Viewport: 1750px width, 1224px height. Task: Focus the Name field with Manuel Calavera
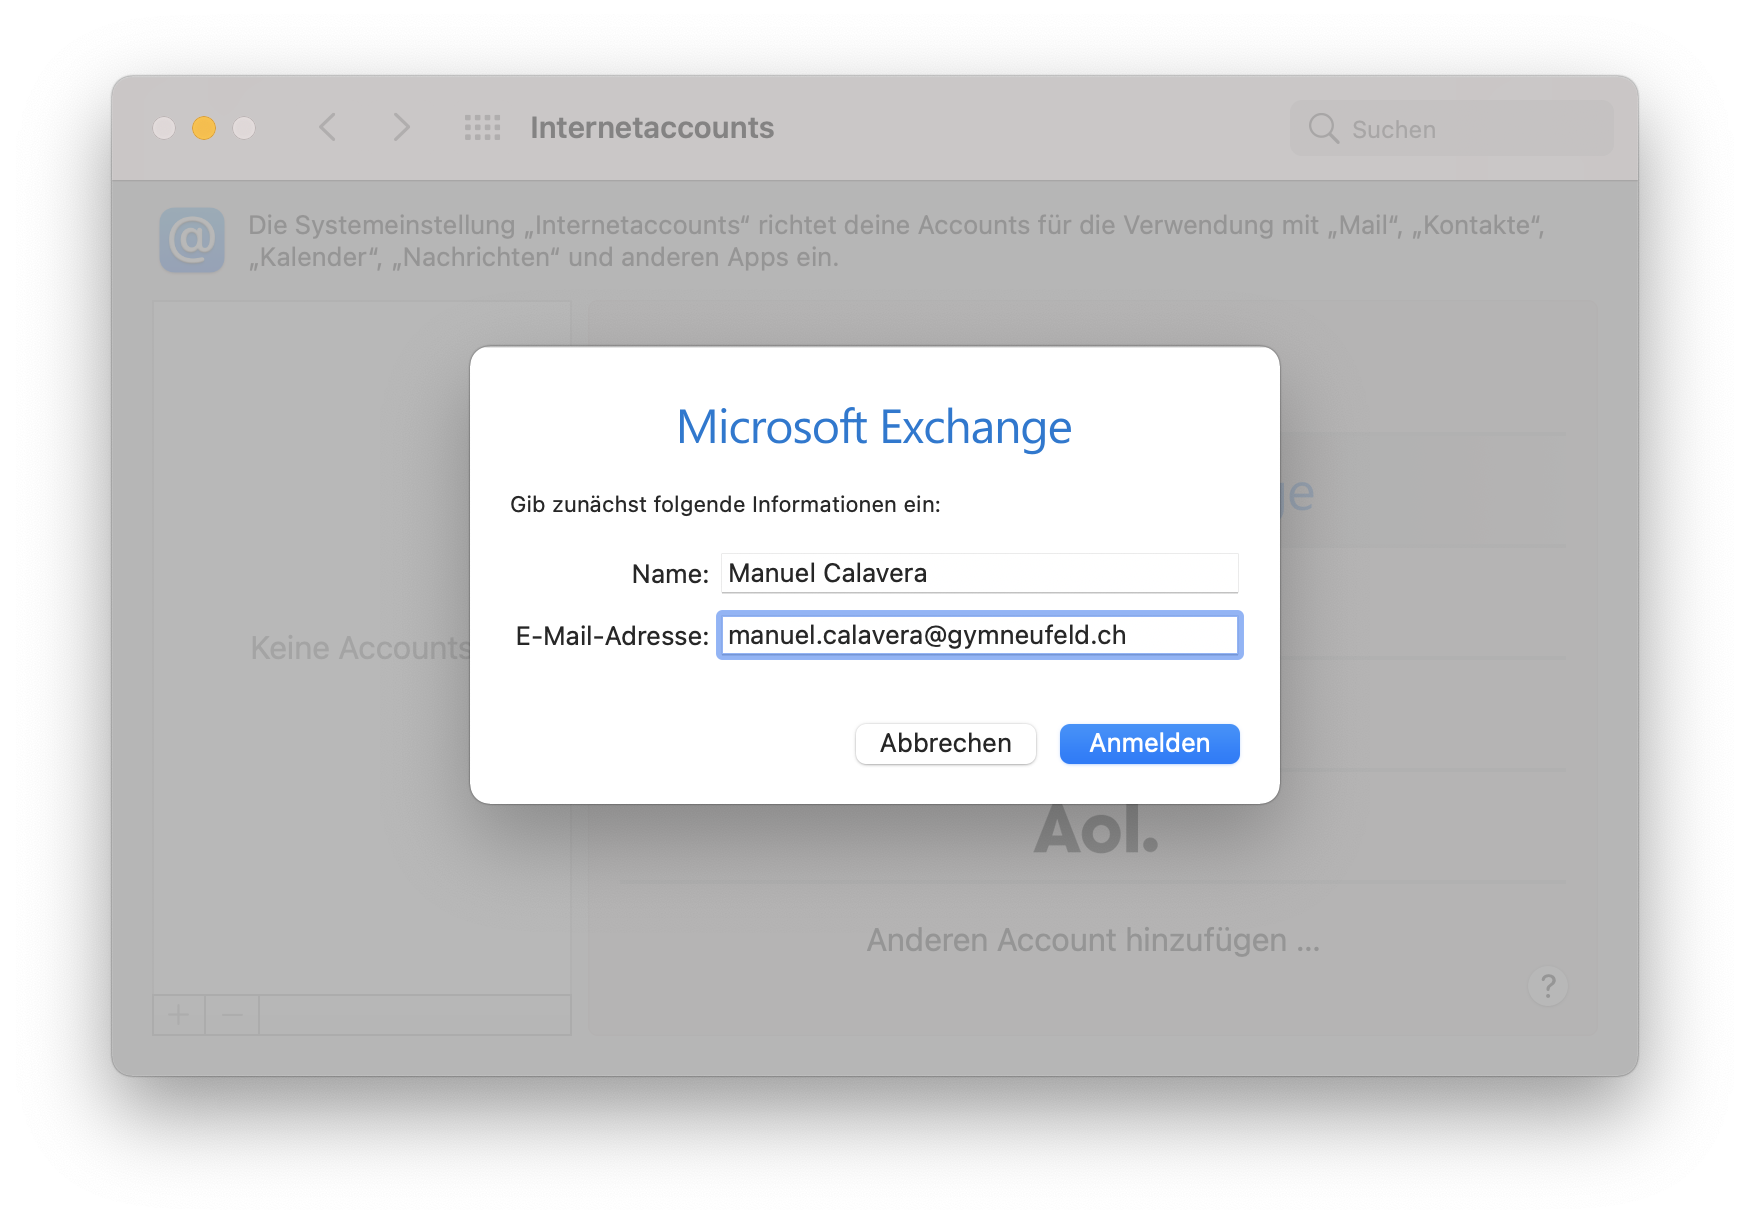click(979, 573)
